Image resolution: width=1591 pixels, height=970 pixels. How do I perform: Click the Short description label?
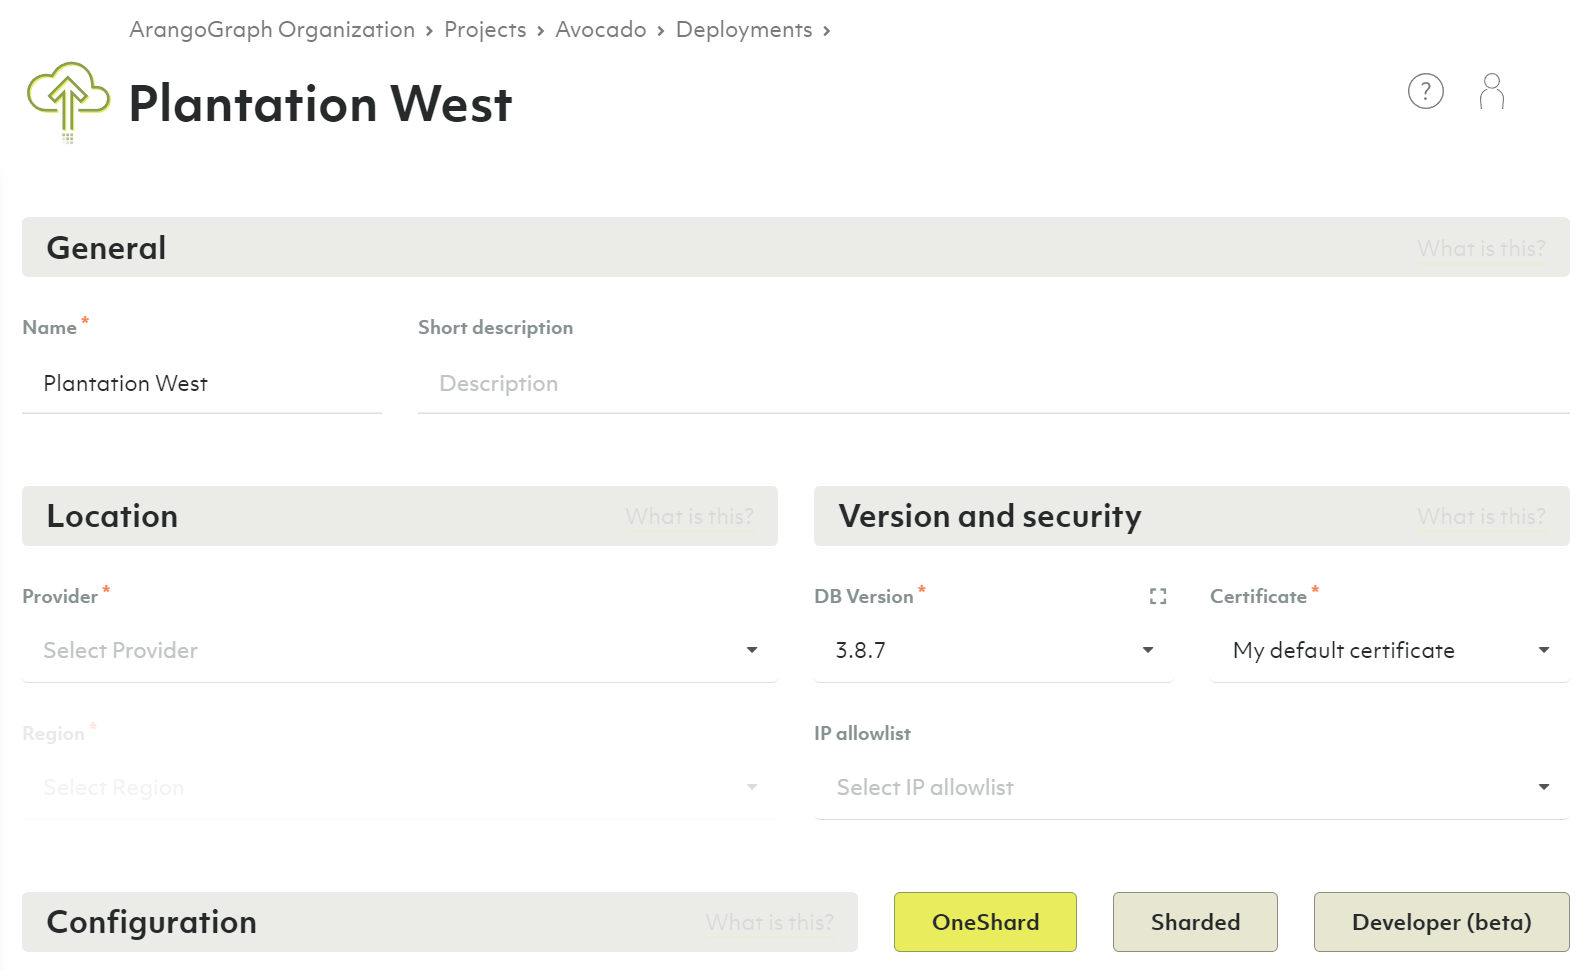click(495, 328)
